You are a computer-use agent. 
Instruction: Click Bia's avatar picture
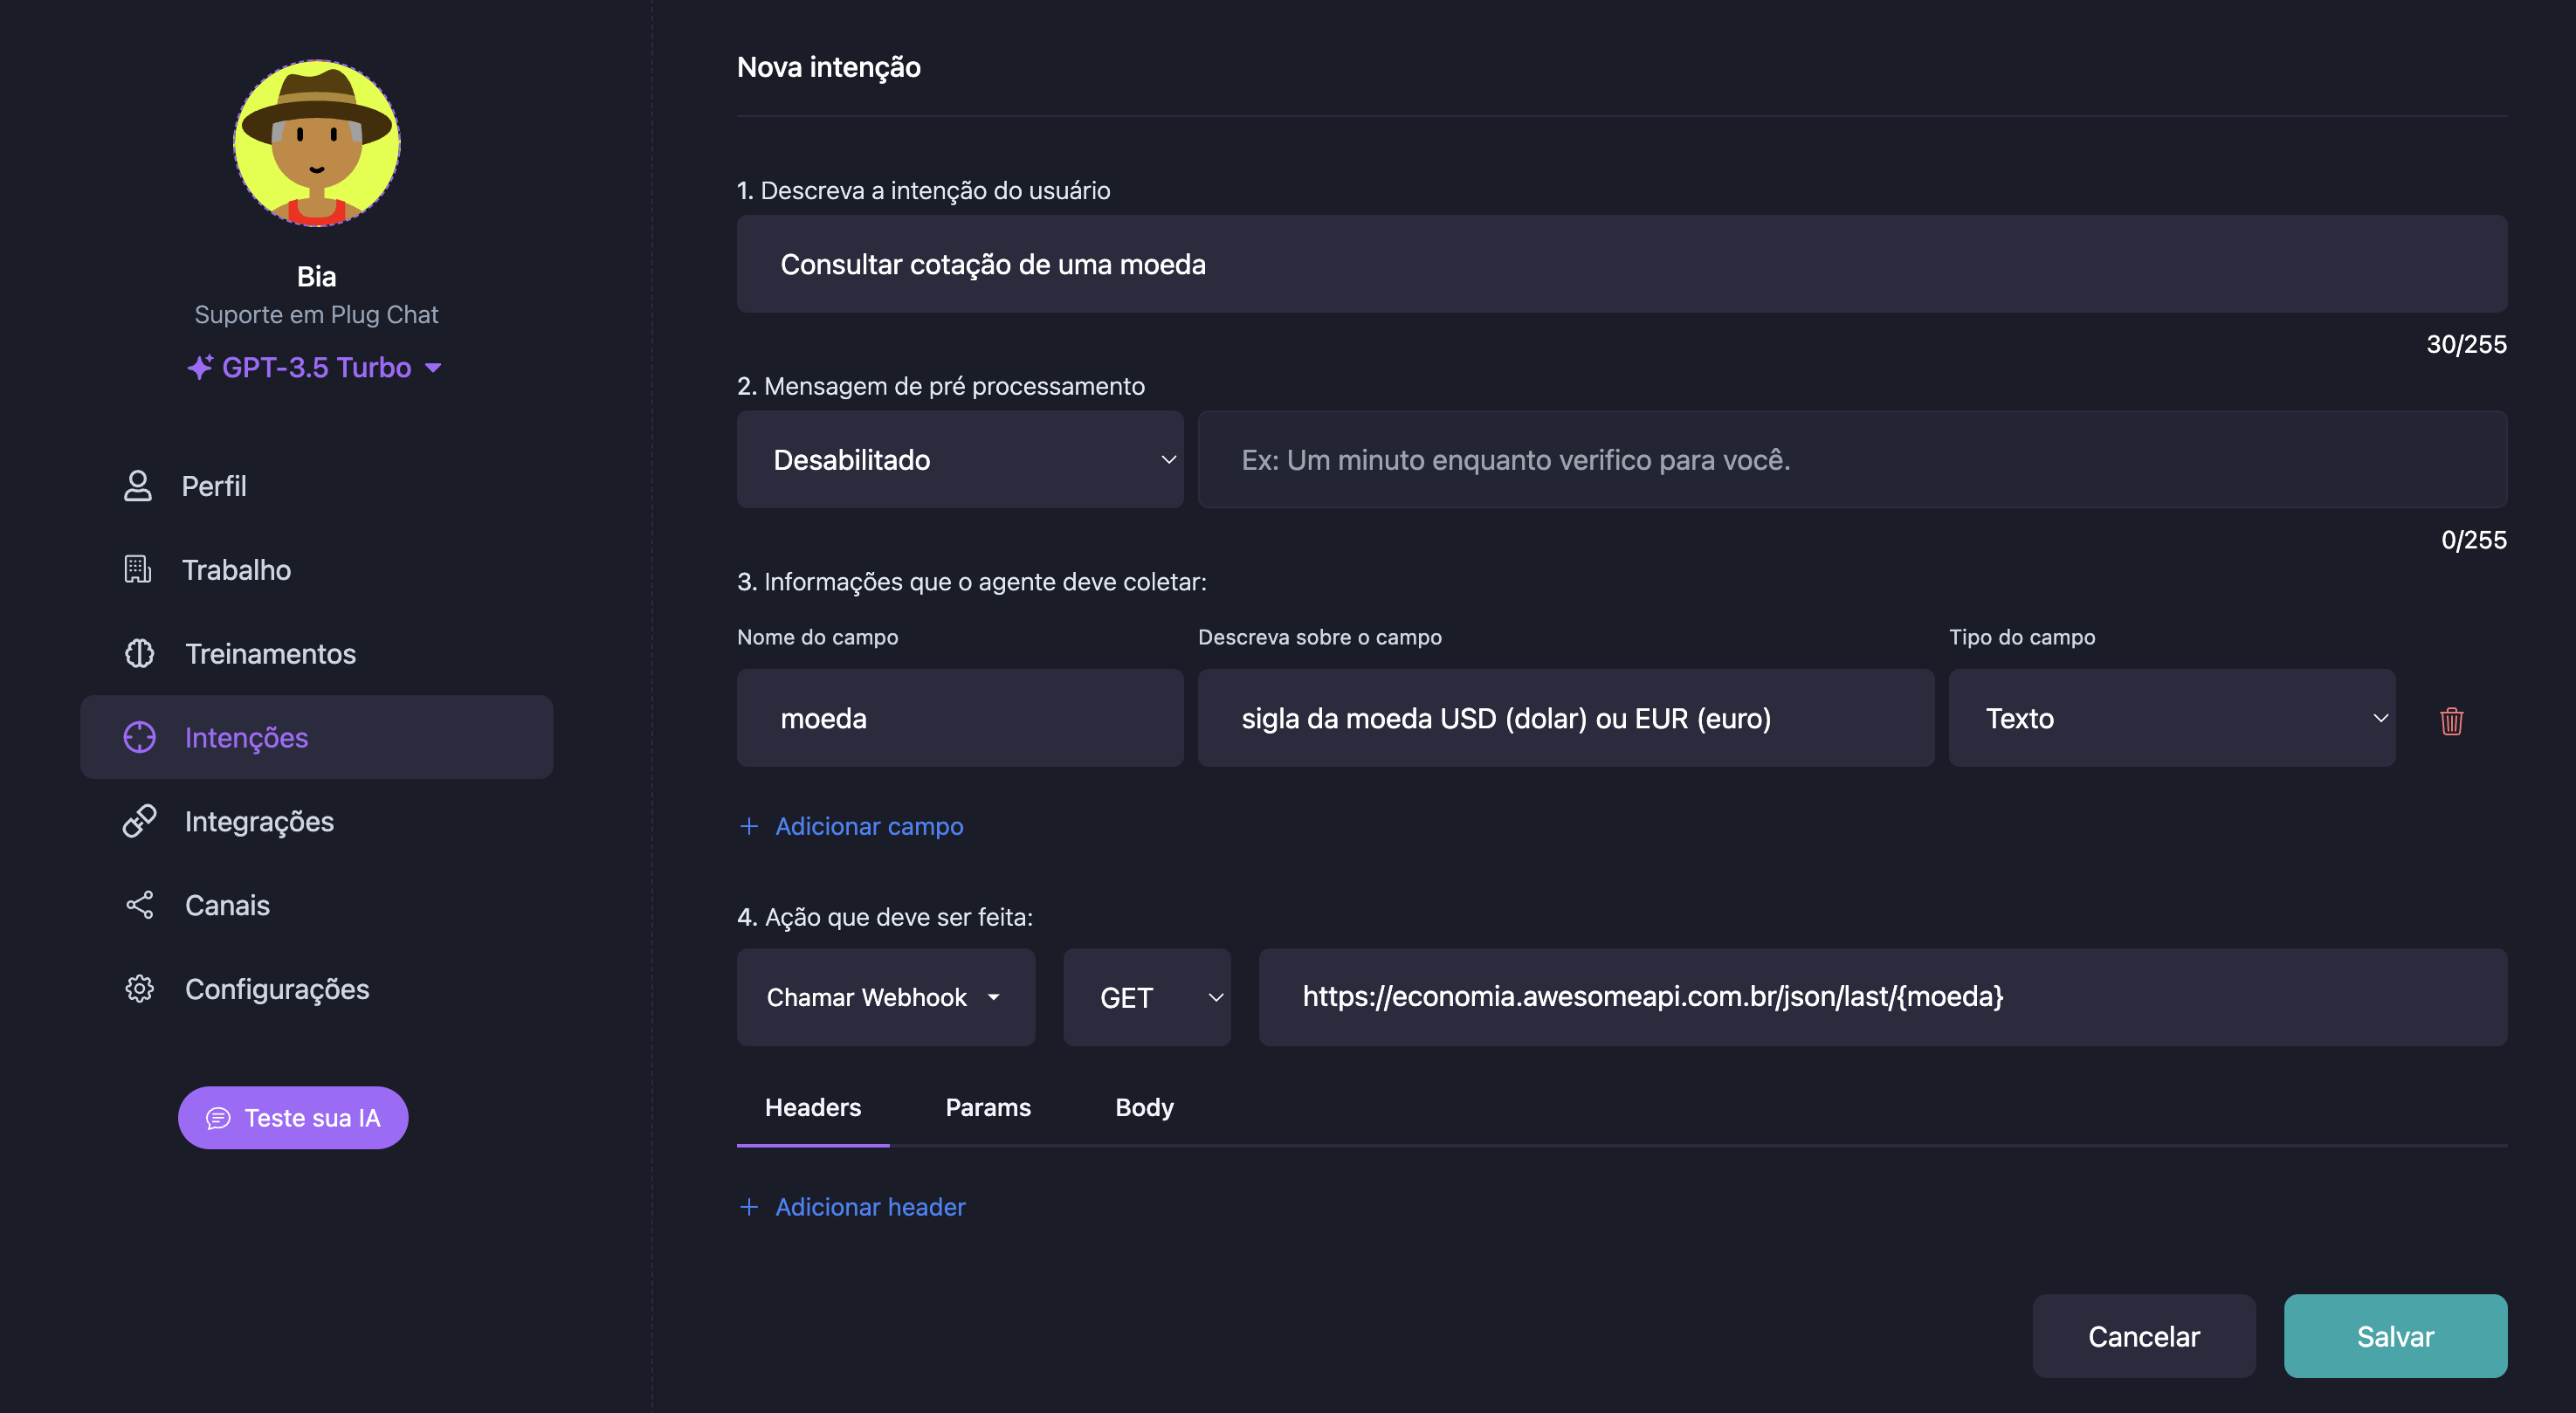[x=316, y=143]
